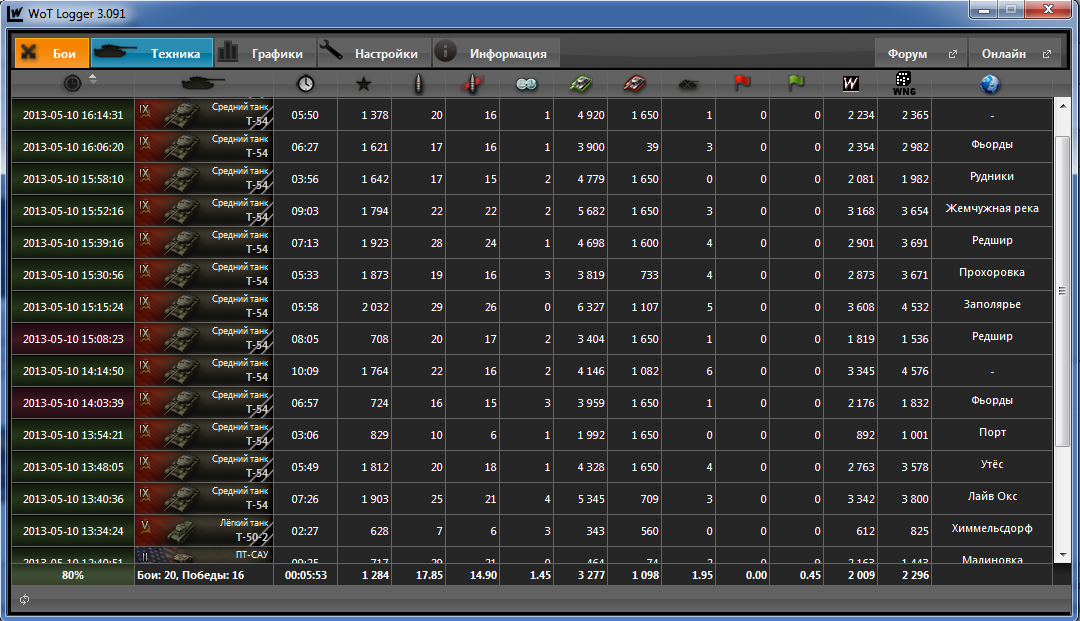Click the T-50-2 light tank thumbnail
Screen dimensions: 1080x621
tap(204, 531)
